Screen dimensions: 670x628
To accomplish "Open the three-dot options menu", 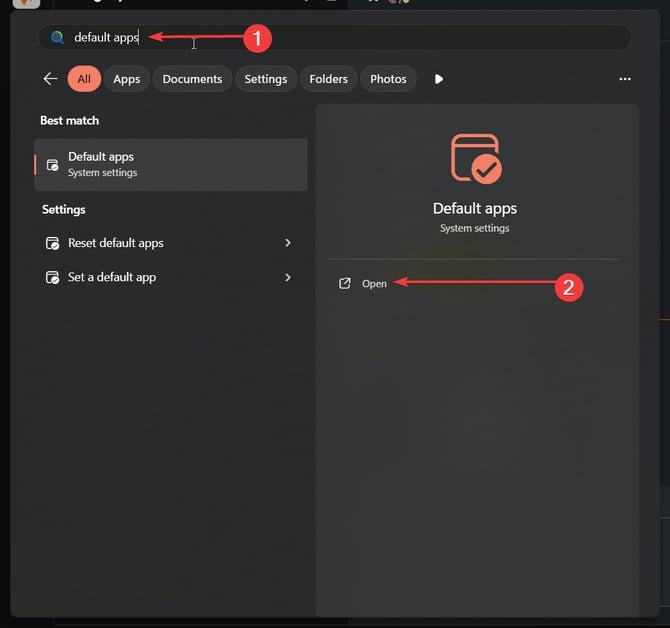I will pyautogui.click(x=625, y=79).
